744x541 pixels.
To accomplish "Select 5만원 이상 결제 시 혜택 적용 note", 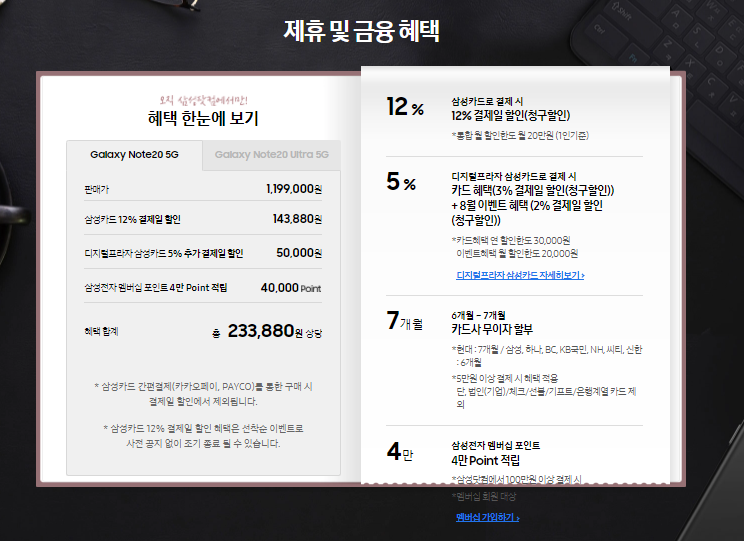I will [x=505, y=378].
